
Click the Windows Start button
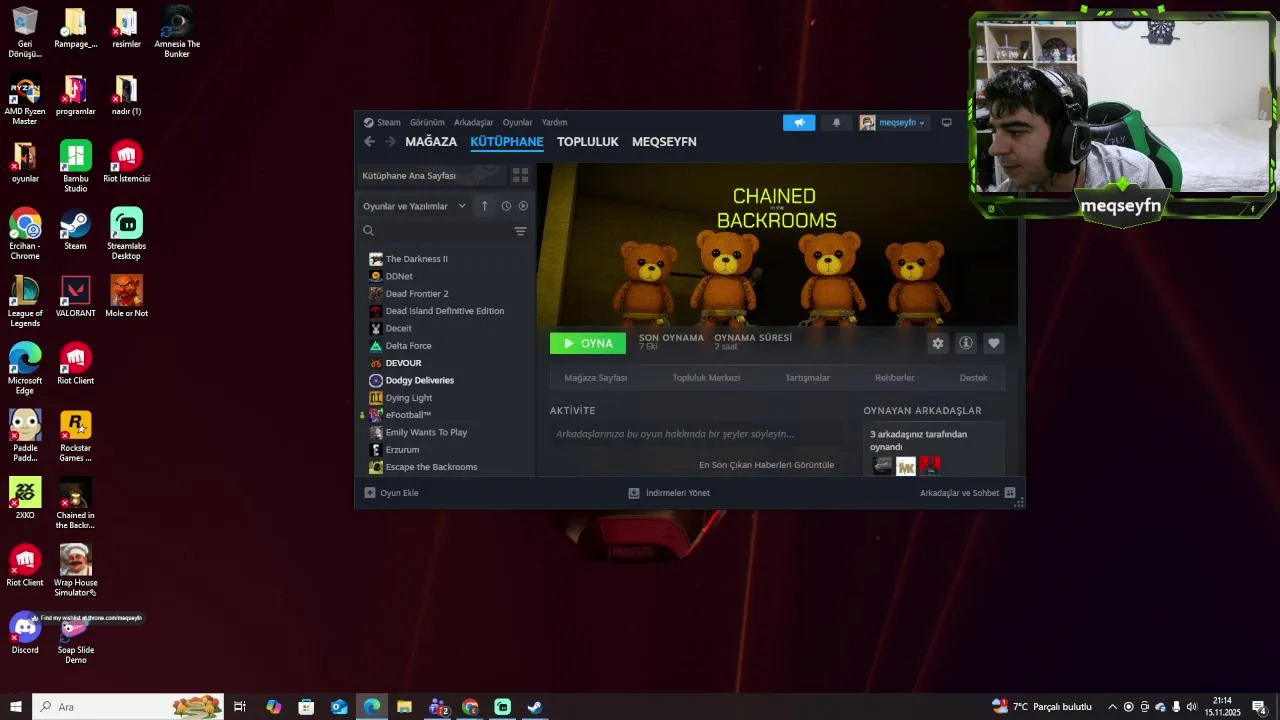16,707
